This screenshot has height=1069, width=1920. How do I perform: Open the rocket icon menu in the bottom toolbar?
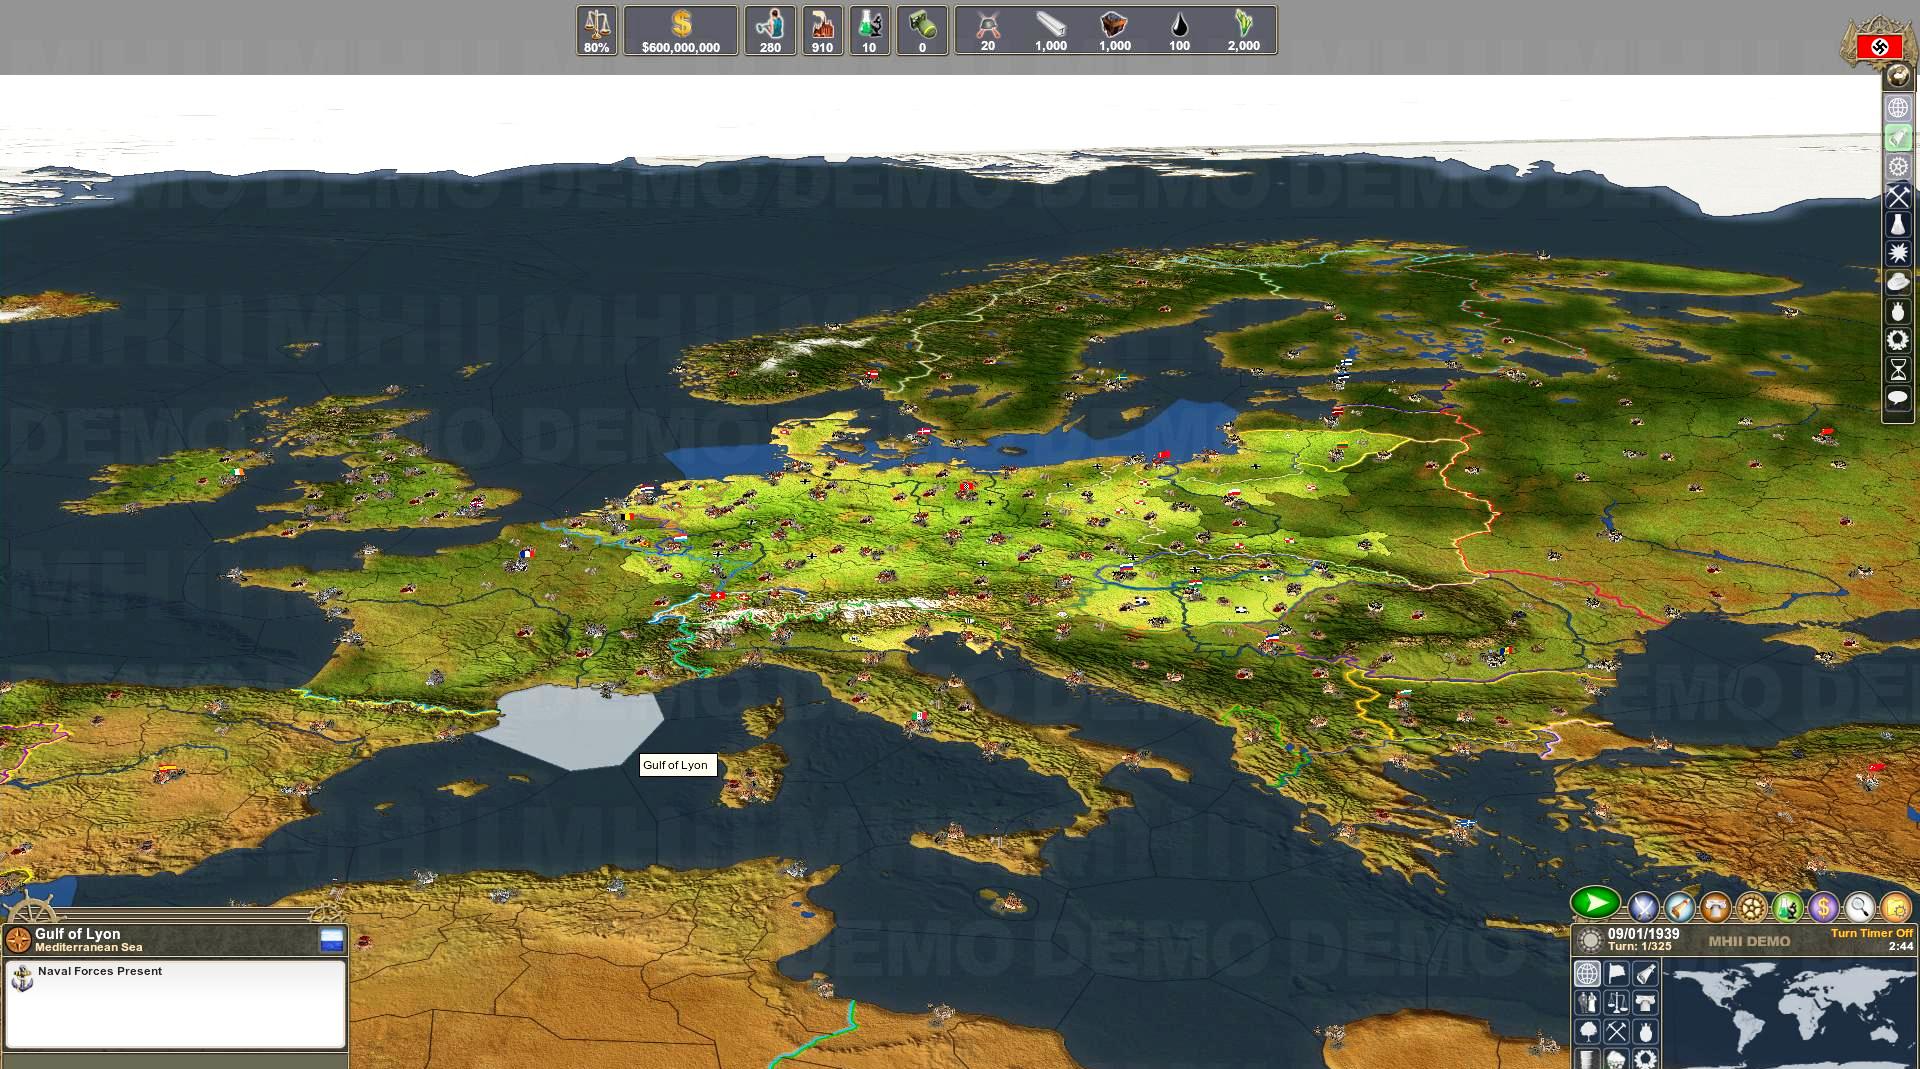click(x=1680, y=907)
